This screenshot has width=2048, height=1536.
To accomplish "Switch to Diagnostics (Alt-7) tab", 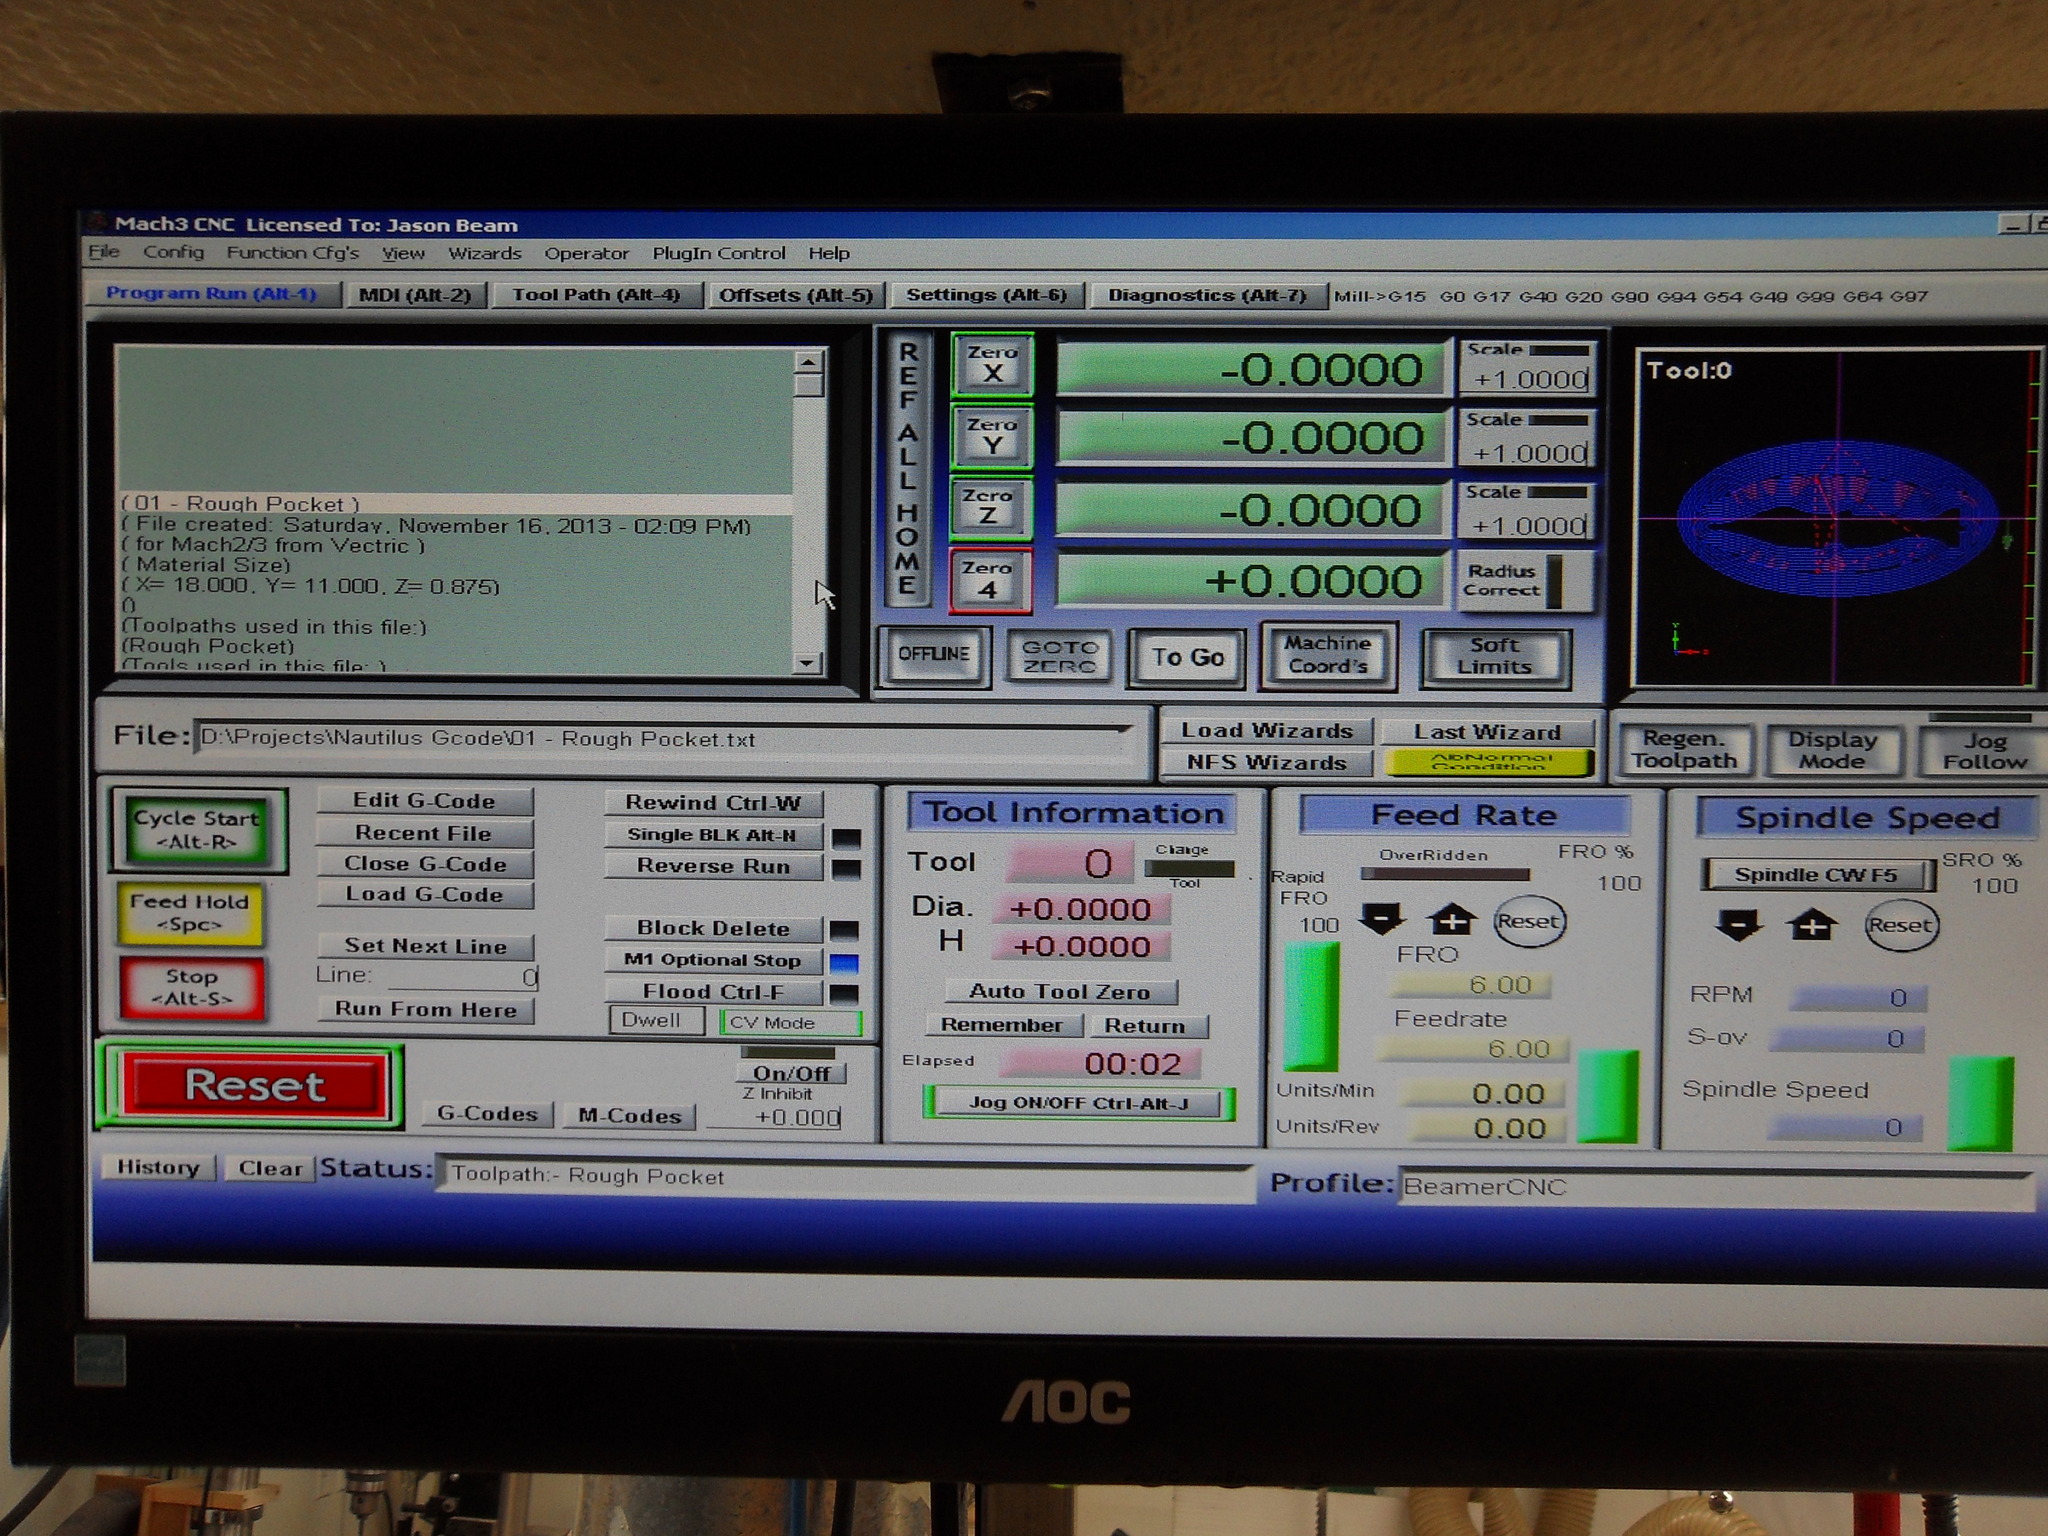I will (1206, 295).
